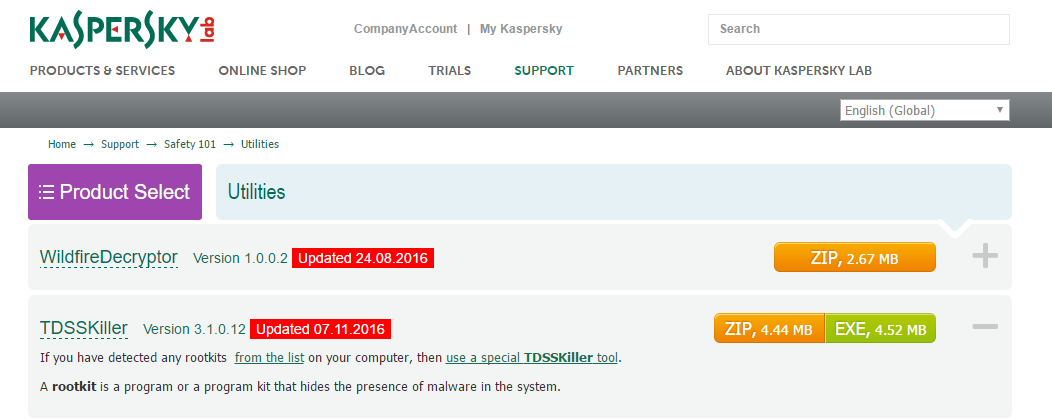The width and height of the screenshot is (1052, 419).
Task: Download TDSSKiller ZIP 4.44 MB
Action: (x=769, y=328)
